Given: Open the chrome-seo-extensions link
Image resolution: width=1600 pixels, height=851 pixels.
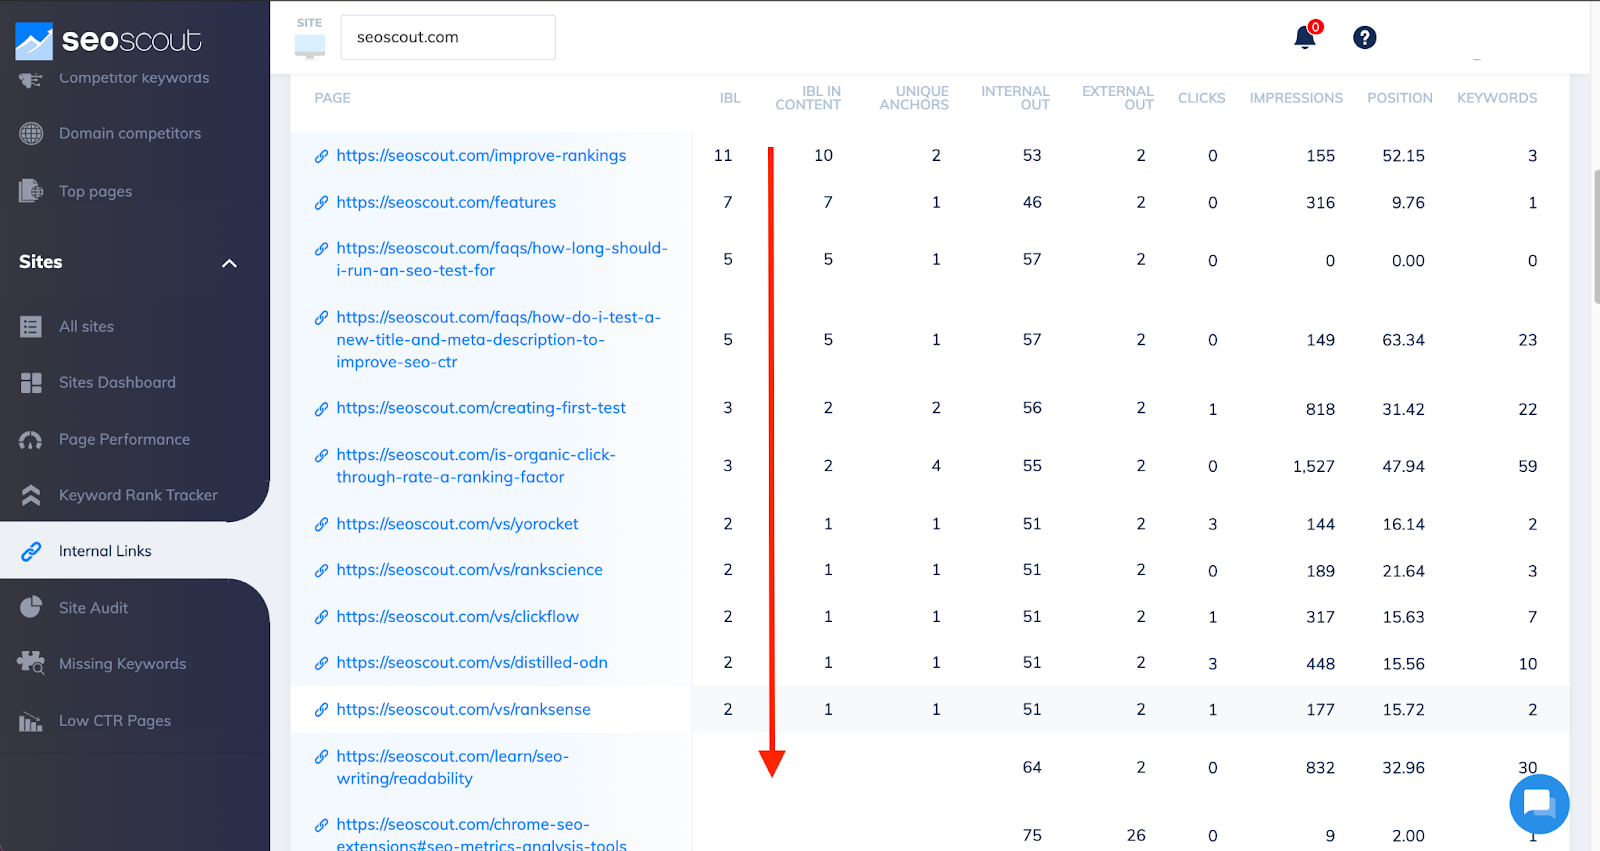Looking at the screenshot, I should pyautogui.click(x=481, y=835).
